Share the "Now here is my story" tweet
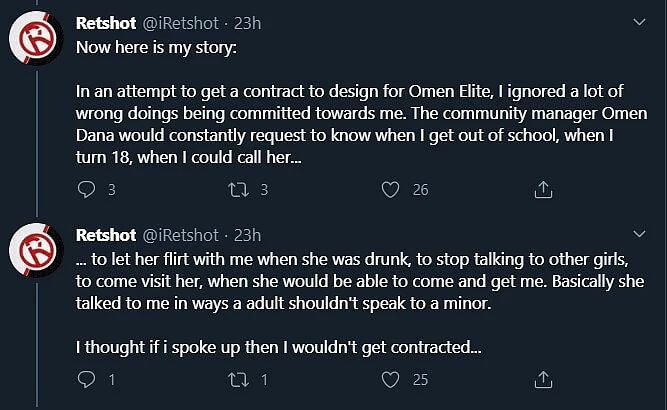The image size is (667, 410). pos(543,190)
